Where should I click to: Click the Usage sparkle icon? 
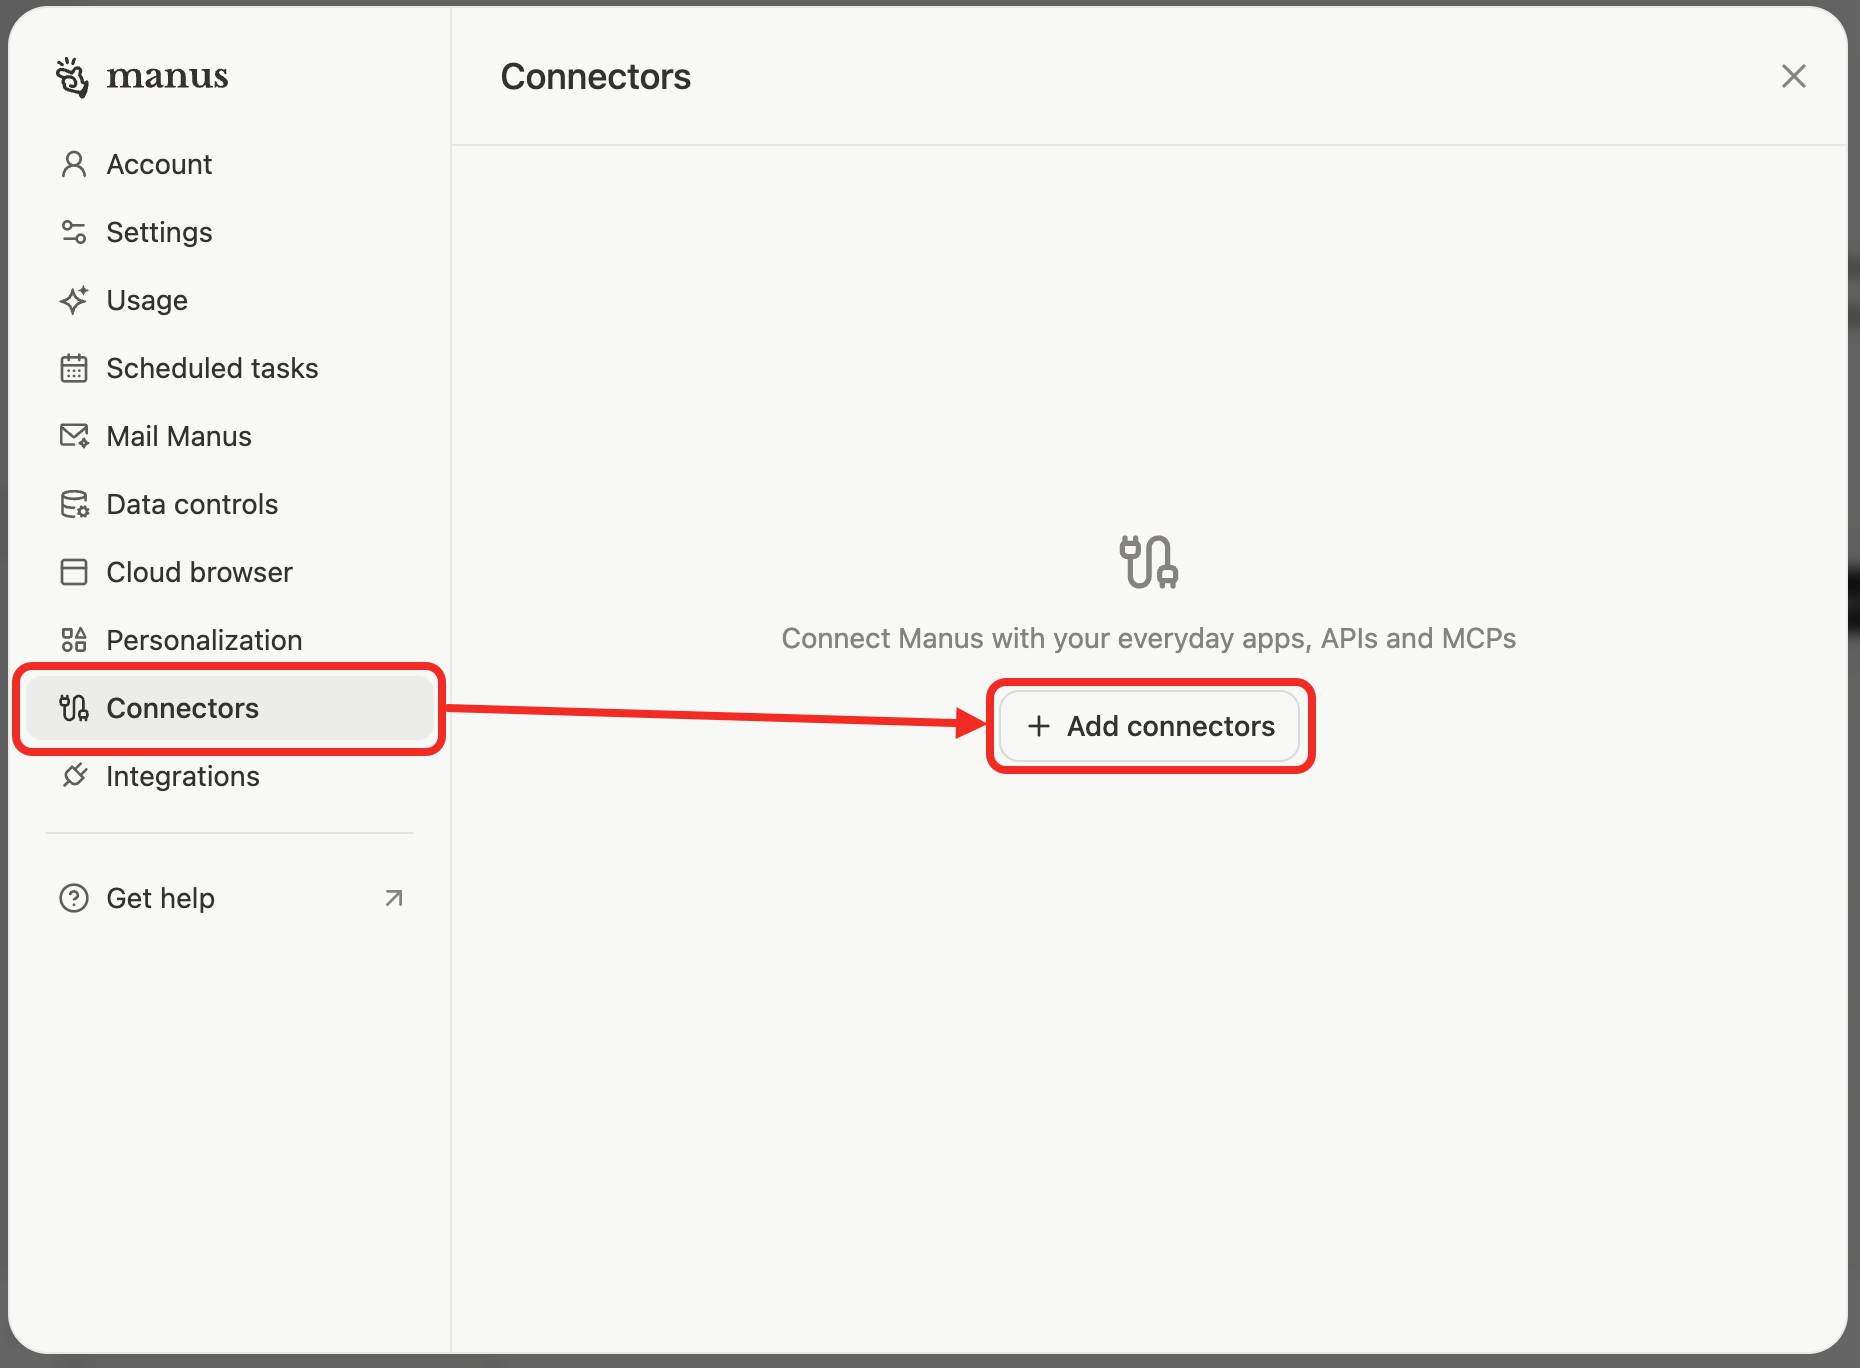pos(74,300)
